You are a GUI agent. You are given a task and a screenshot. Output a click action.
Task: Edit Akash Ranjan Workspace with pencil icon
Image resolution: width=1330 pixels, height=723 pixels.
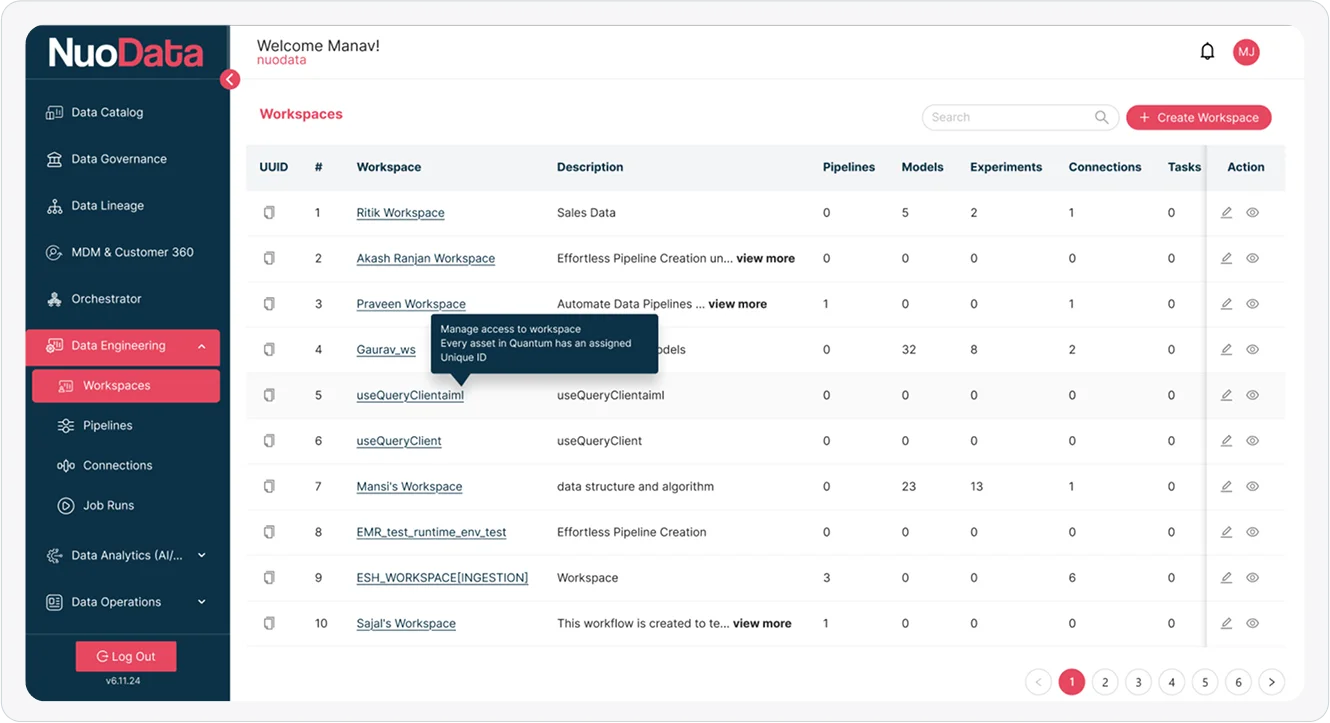[1226, 258]
